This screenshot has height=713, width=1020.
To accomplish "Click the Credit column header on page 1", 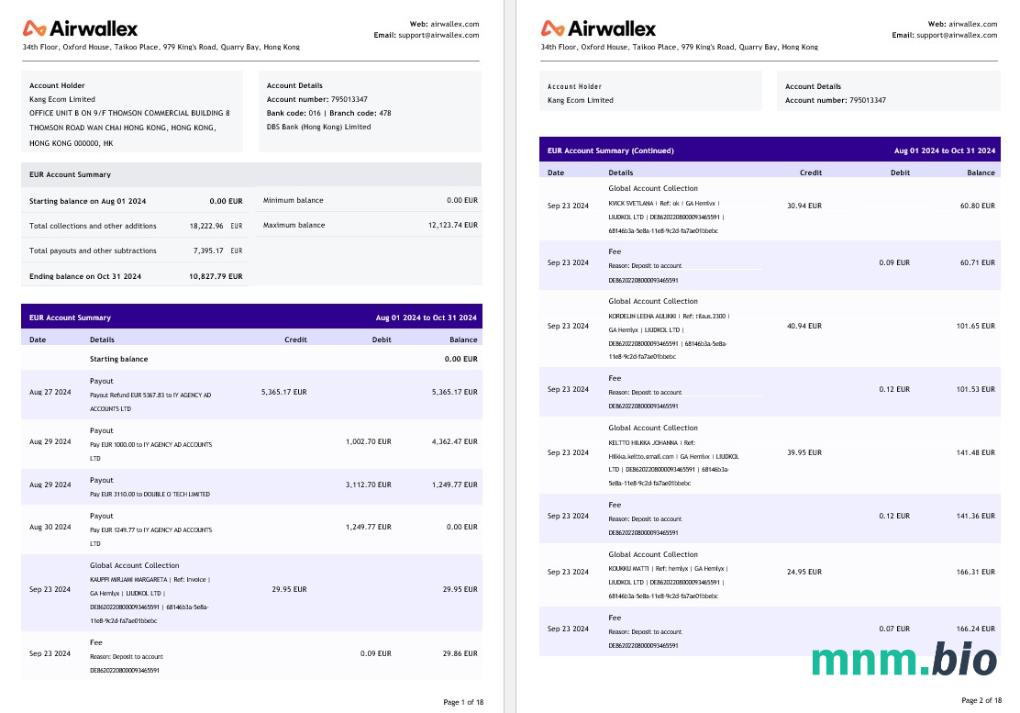I will click(295, 340).
